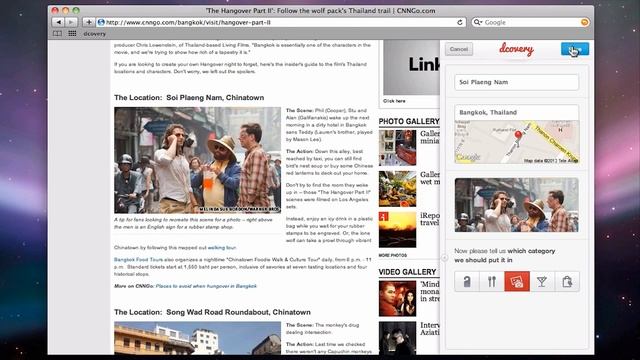Go forward with Safari forward arrow
Screen dimensions: 640x360
(71, 22)
